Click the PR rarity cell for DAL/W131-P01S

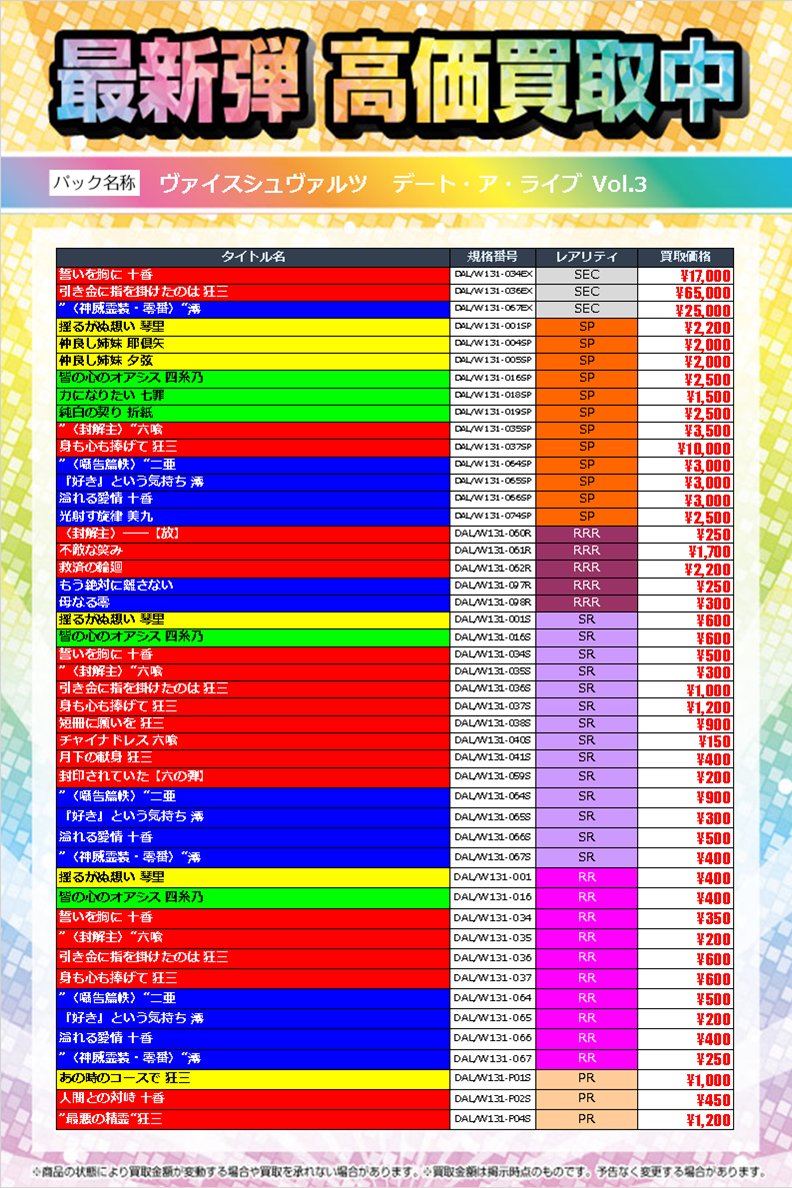click(x=587, y=1078)
